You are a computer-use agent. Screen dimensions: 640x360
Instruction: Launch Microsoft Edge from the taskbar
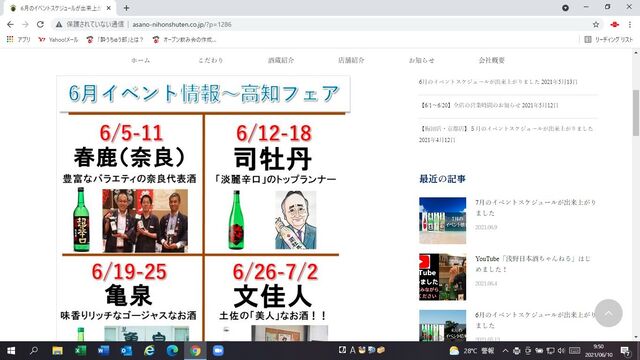[172, 351]
